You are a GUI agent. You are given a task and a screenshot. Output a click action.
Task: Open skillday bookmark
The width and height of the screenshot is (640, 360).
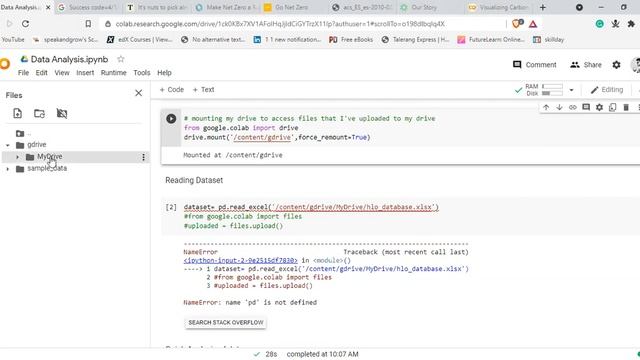tap(549, 40)
